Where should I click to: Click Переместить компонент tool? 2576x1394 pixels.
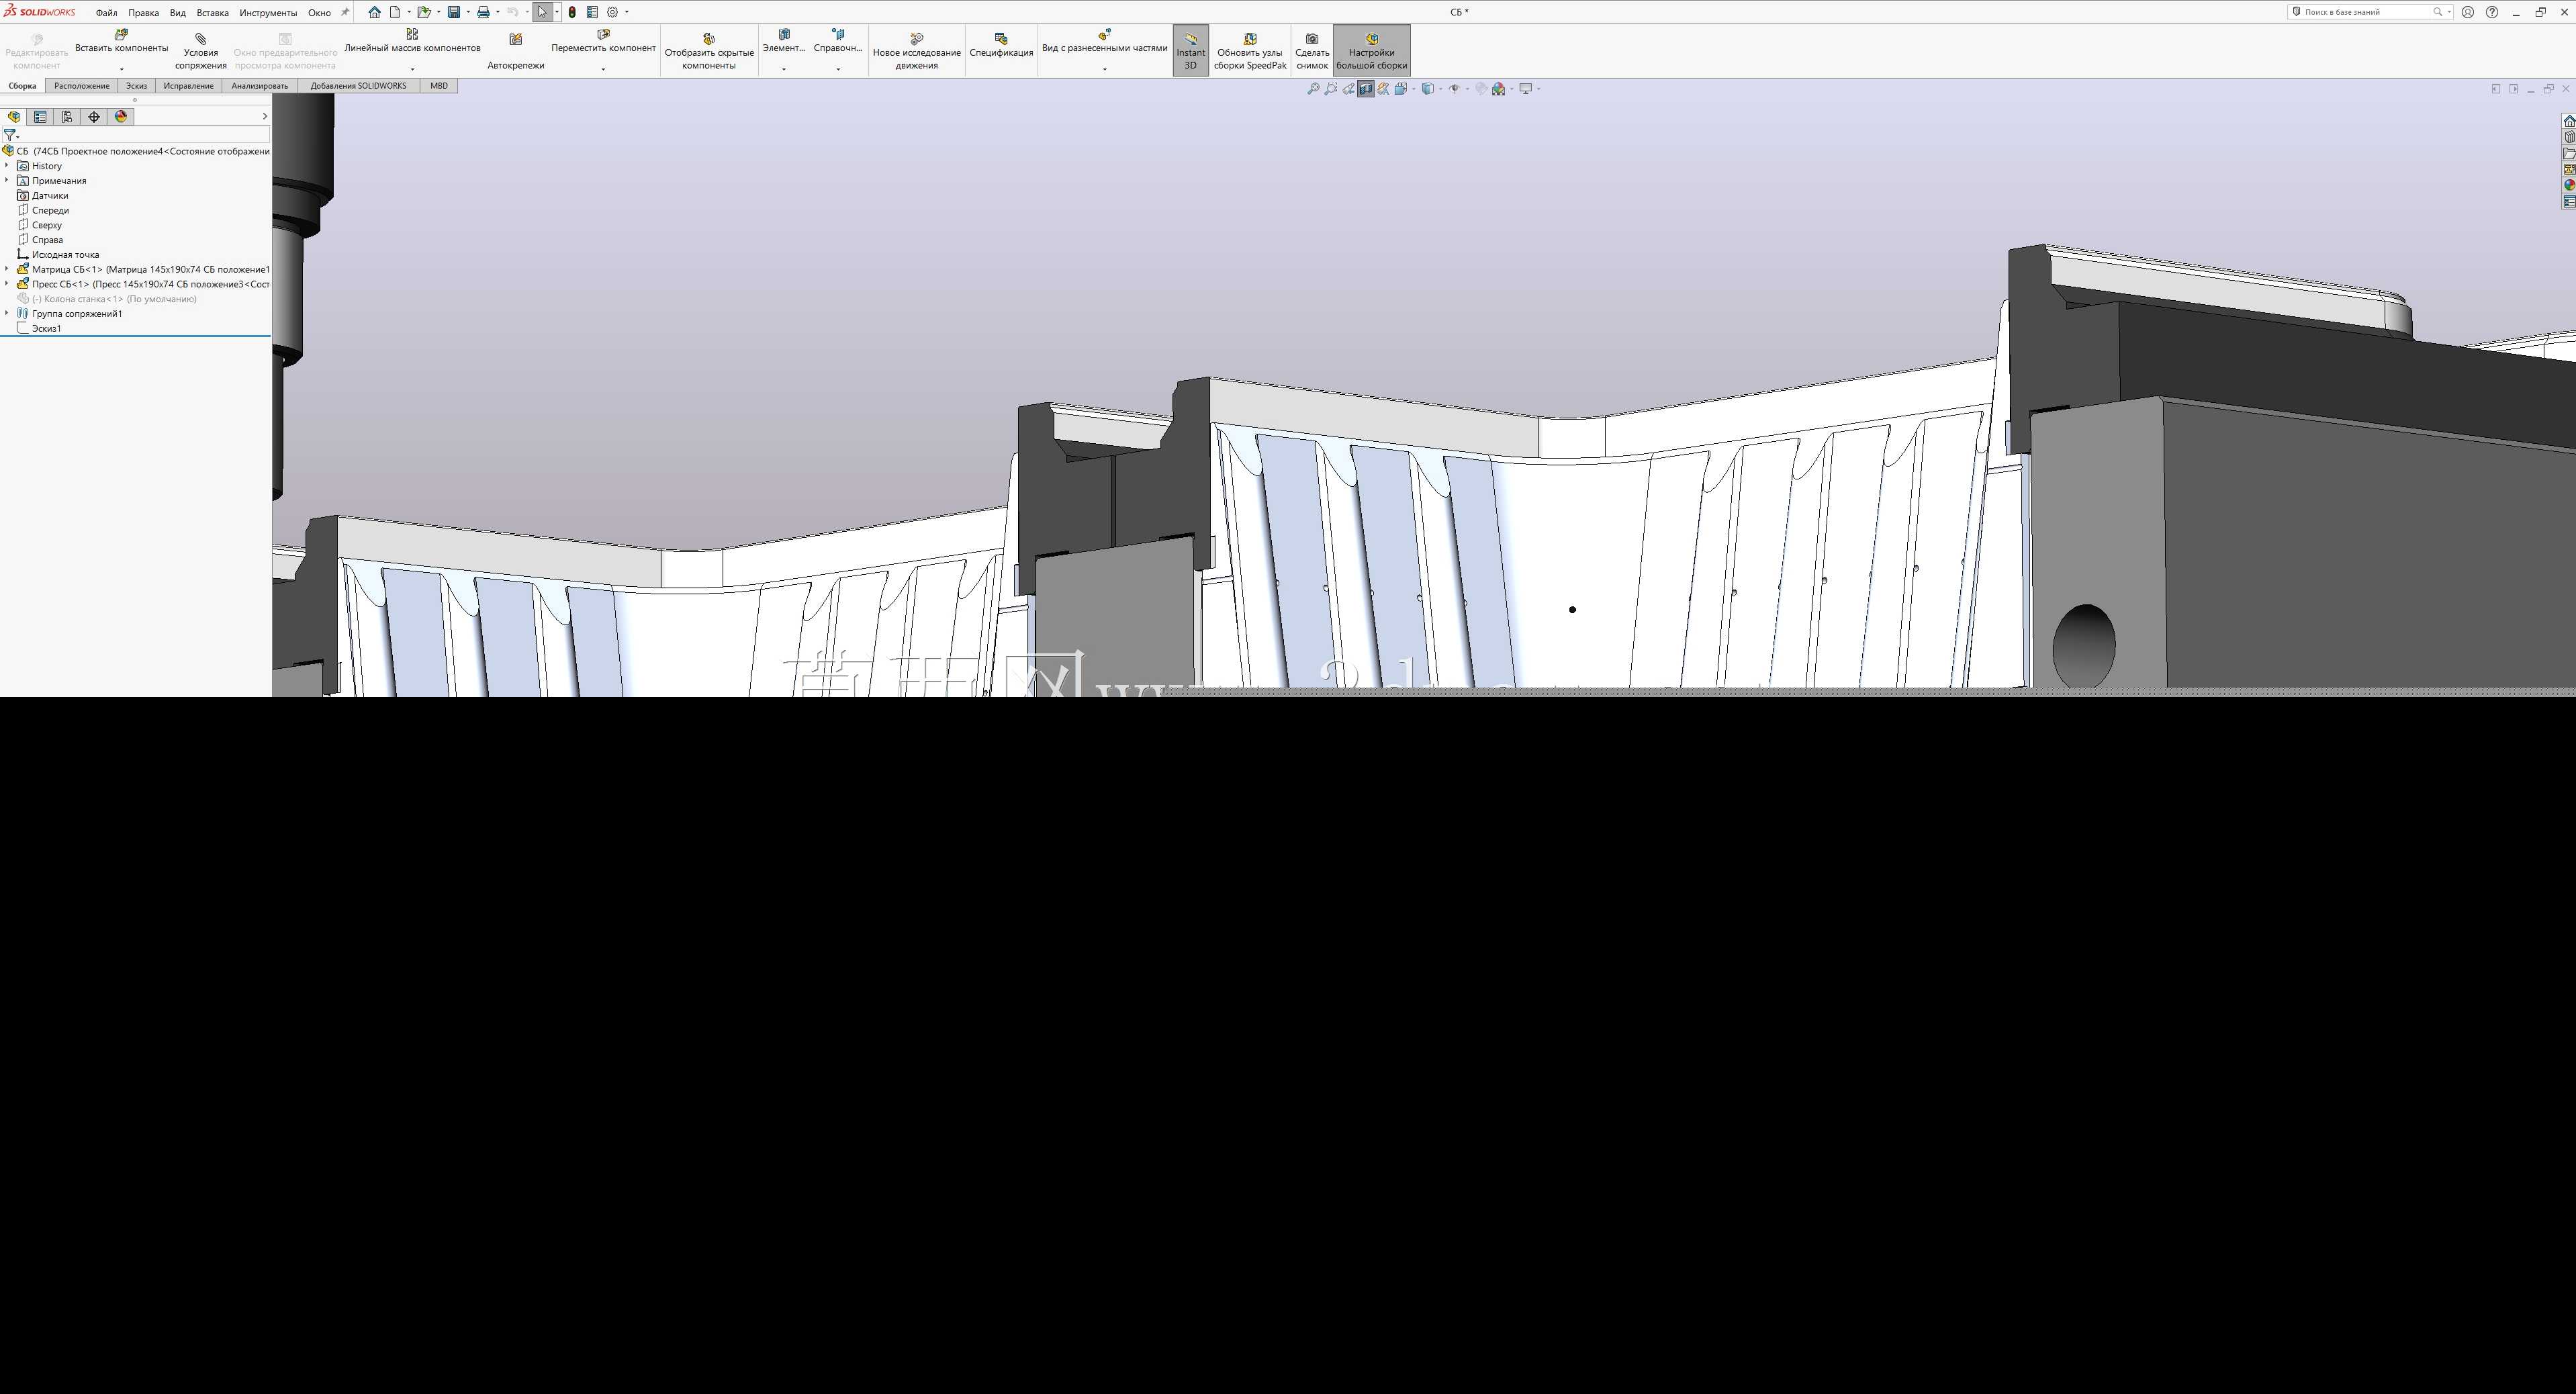click(x=603, y=42)
